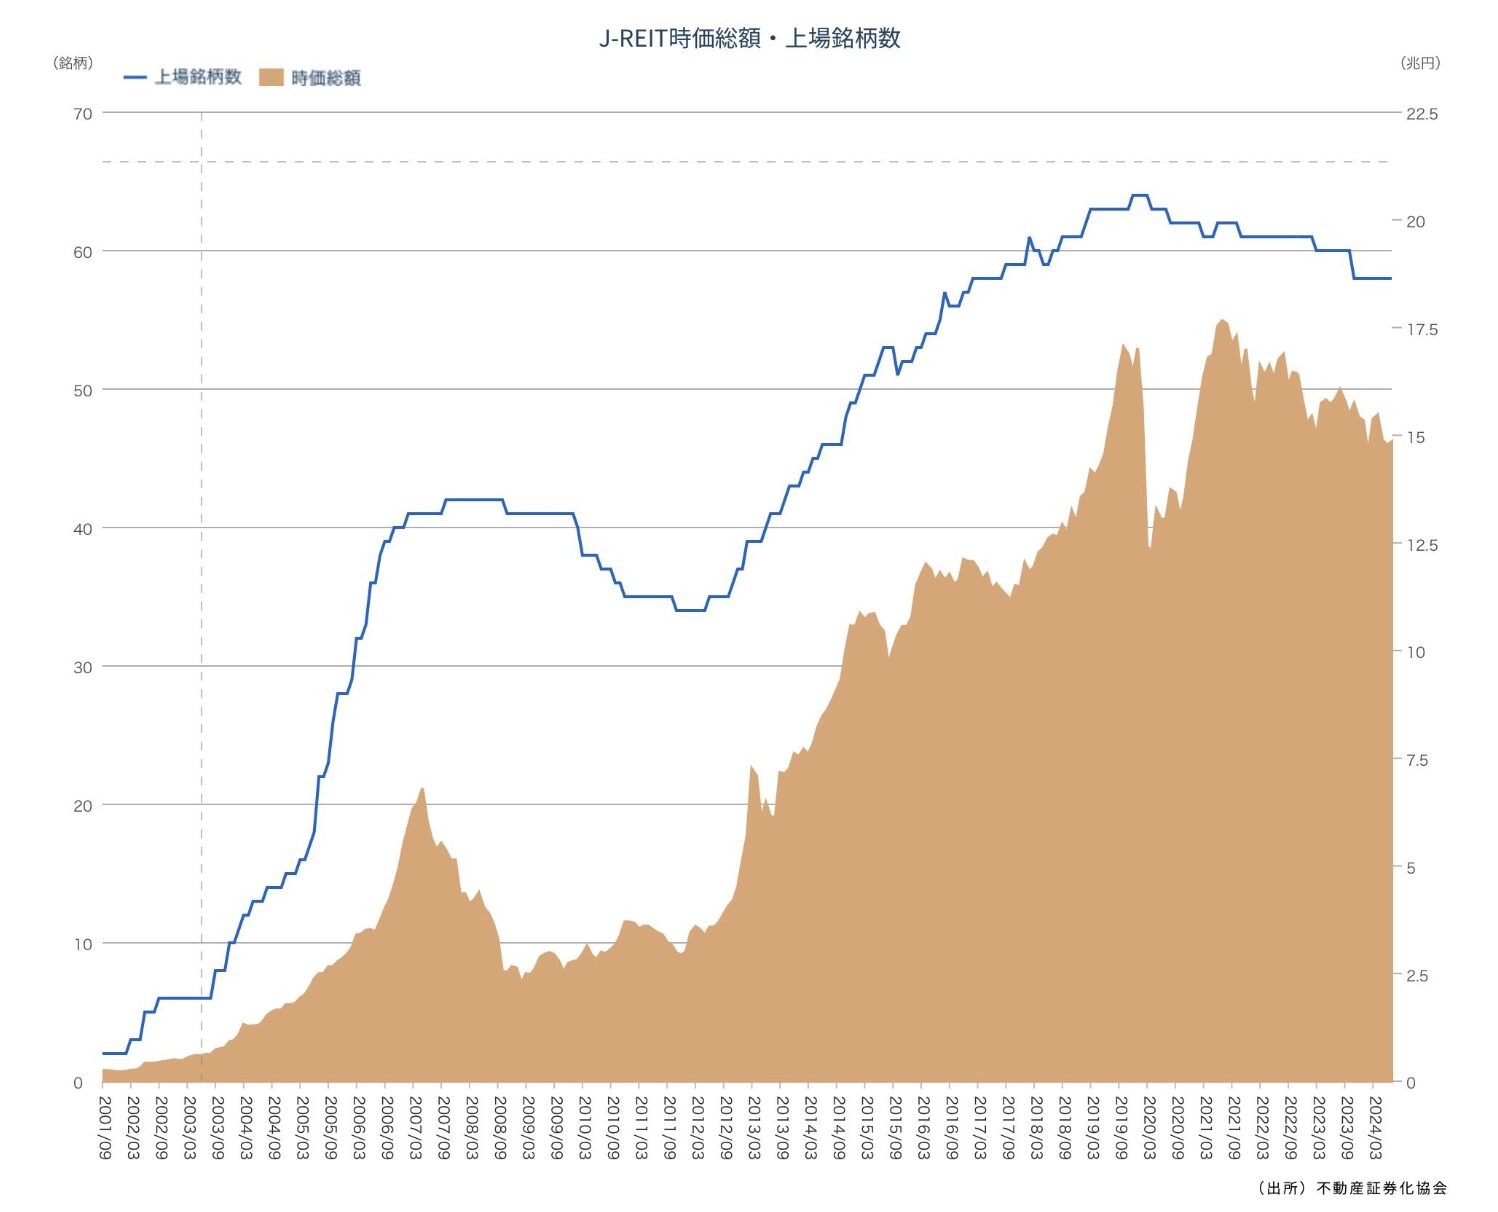
Task: Click the left axis value 30
Action: [82, 667]
